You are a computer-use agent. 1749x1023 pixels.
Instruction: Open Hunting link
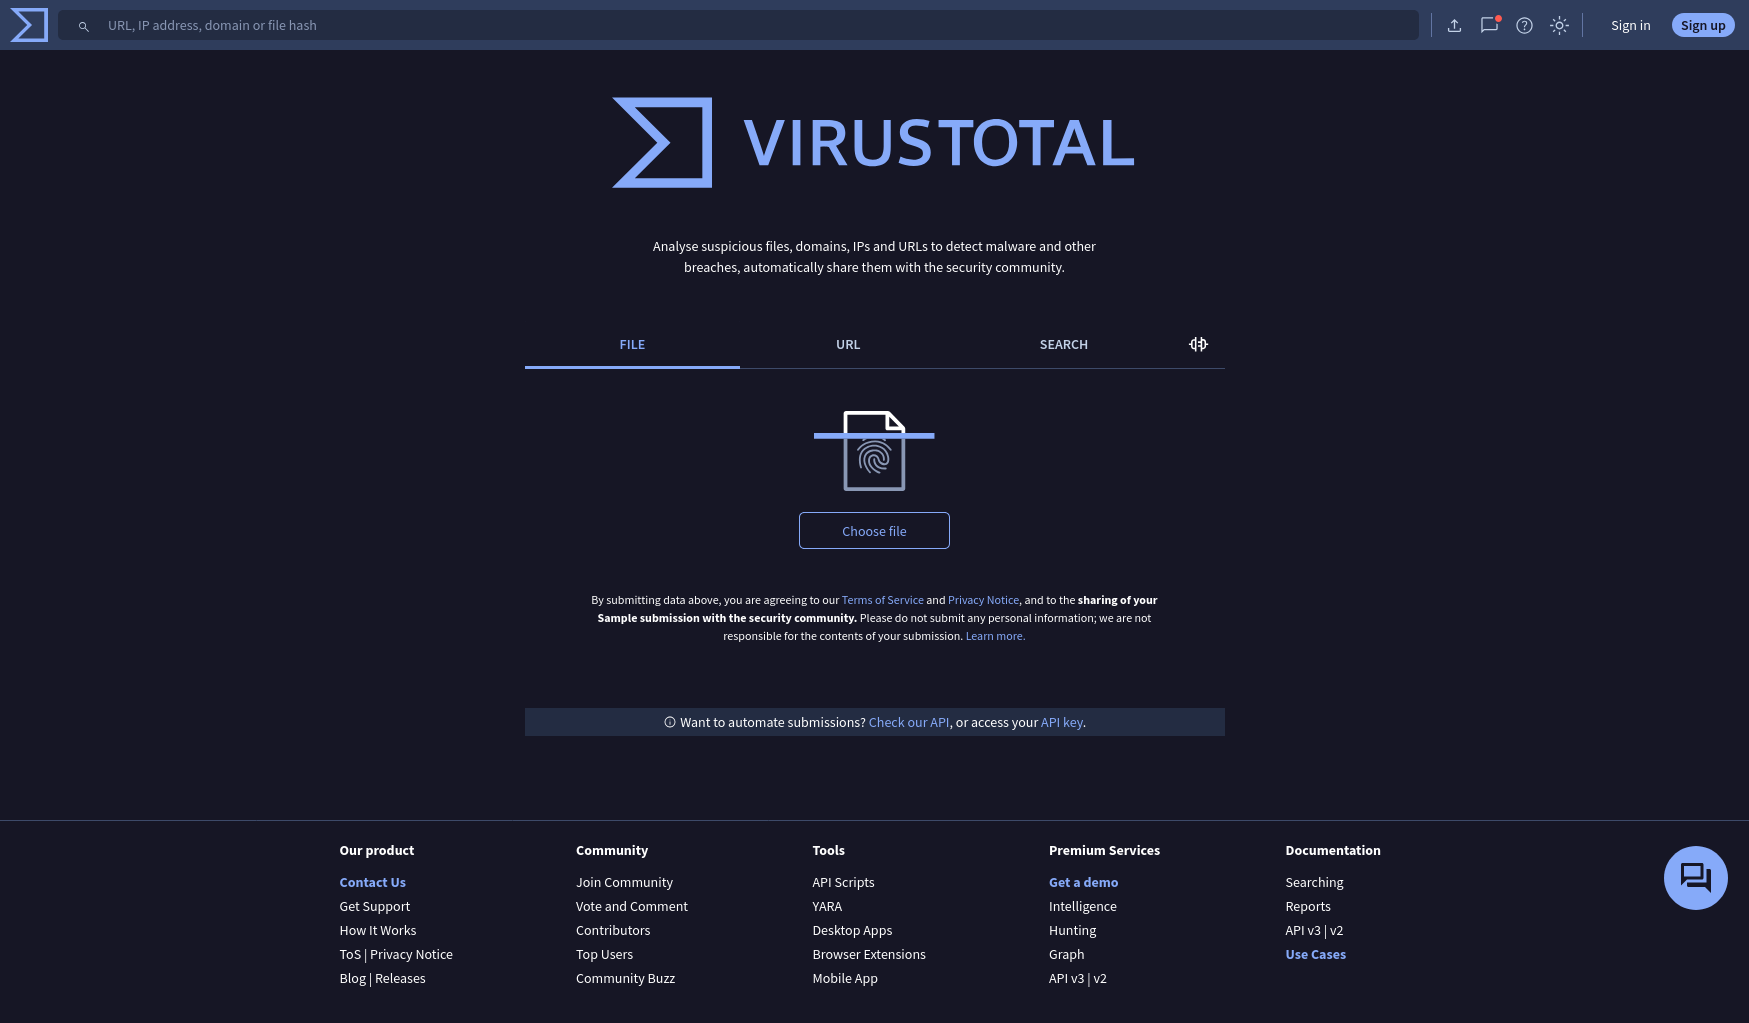1072,930
